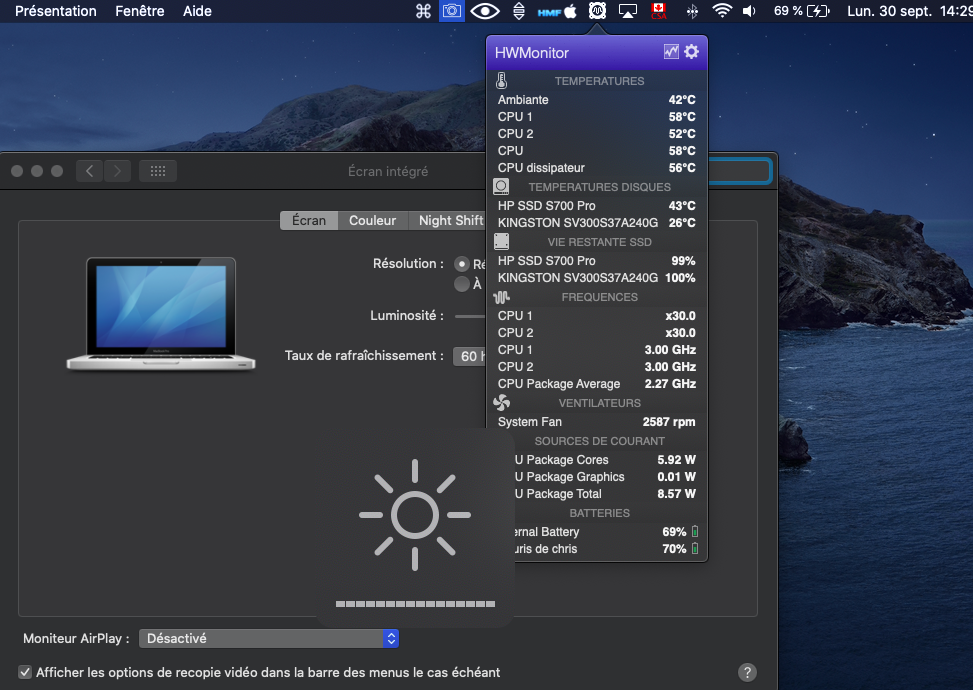Open the Moniteur AirPlay dropdown
The height and width of the screenshot is (690, 973).
pos(269,638)
